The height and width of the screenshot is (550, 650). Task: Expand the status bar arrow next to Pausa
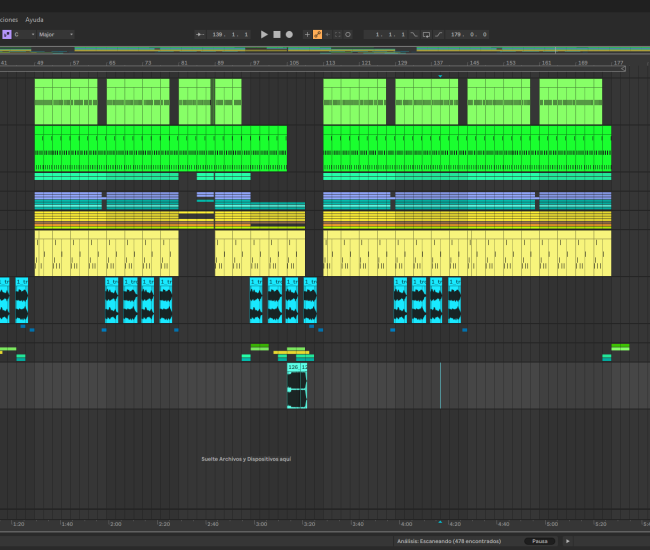coord(568,541)
